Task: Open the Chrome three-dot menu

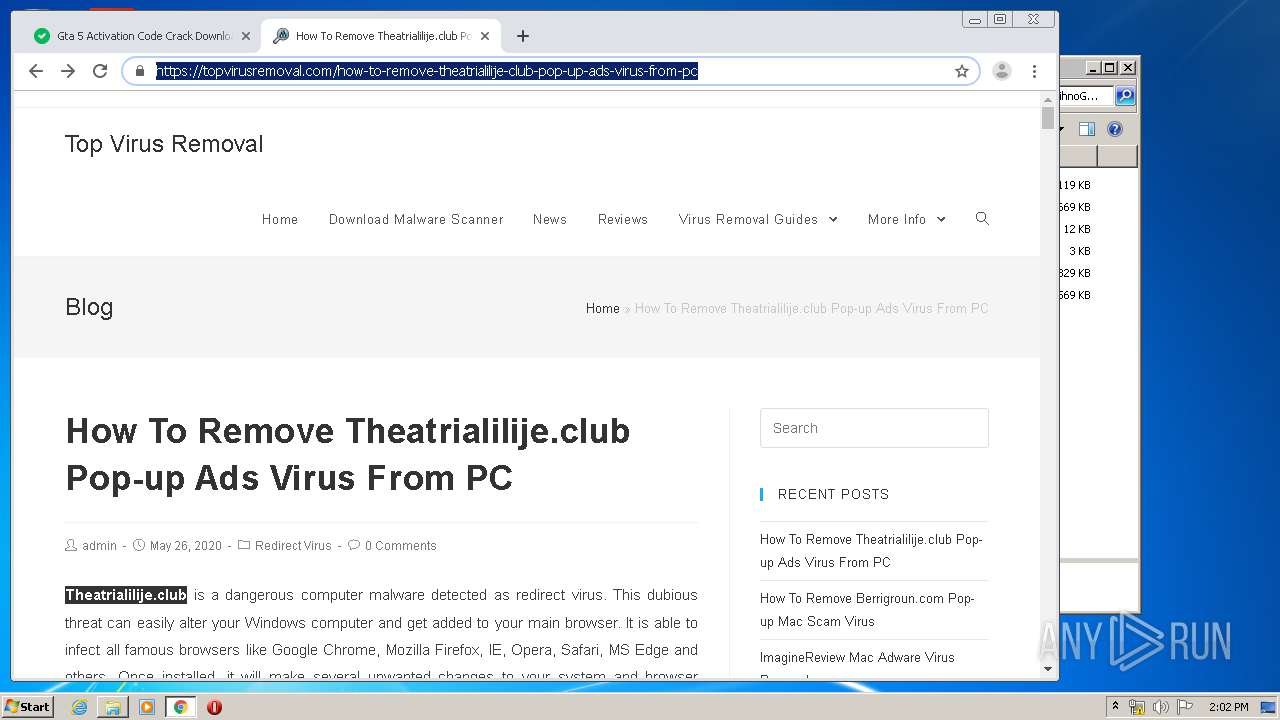Action: pos(1034,71)
